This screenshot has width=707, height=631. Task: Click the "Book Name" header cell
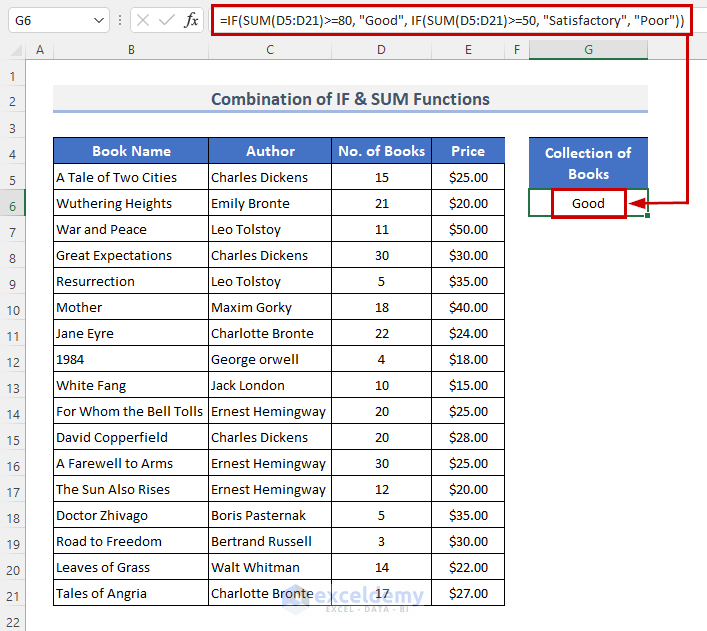[x=131, y=151]
